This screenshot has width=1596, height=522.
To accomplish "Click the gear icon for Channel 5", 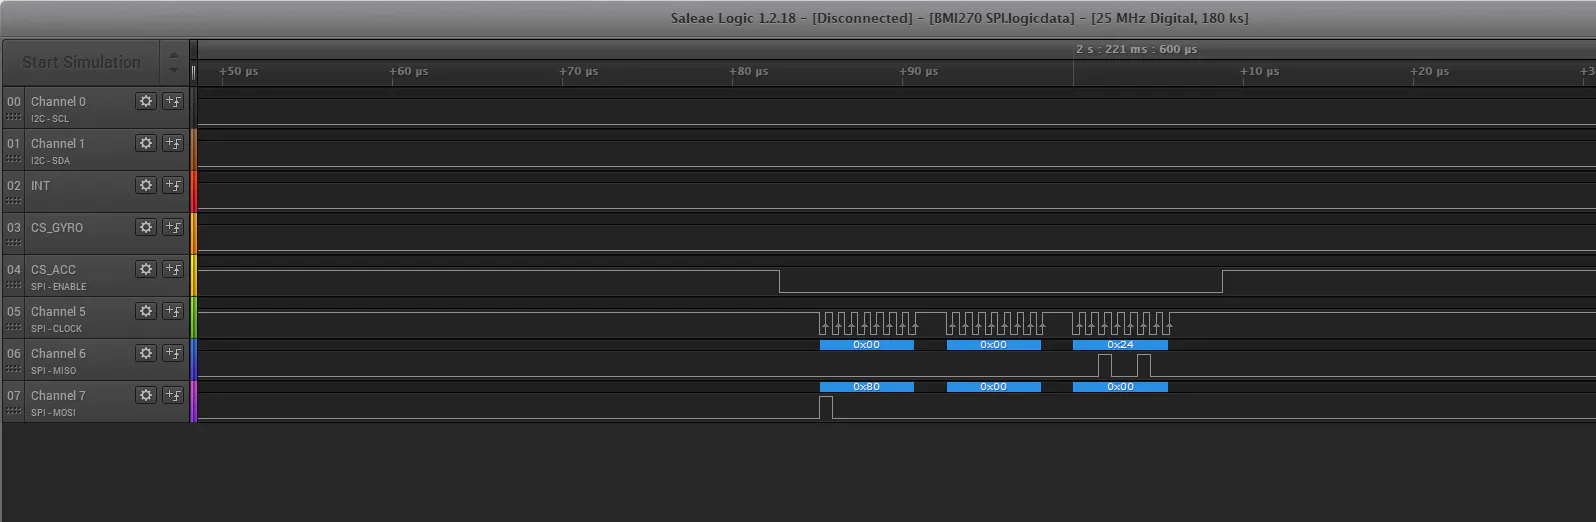I will (x=146, y=311).
